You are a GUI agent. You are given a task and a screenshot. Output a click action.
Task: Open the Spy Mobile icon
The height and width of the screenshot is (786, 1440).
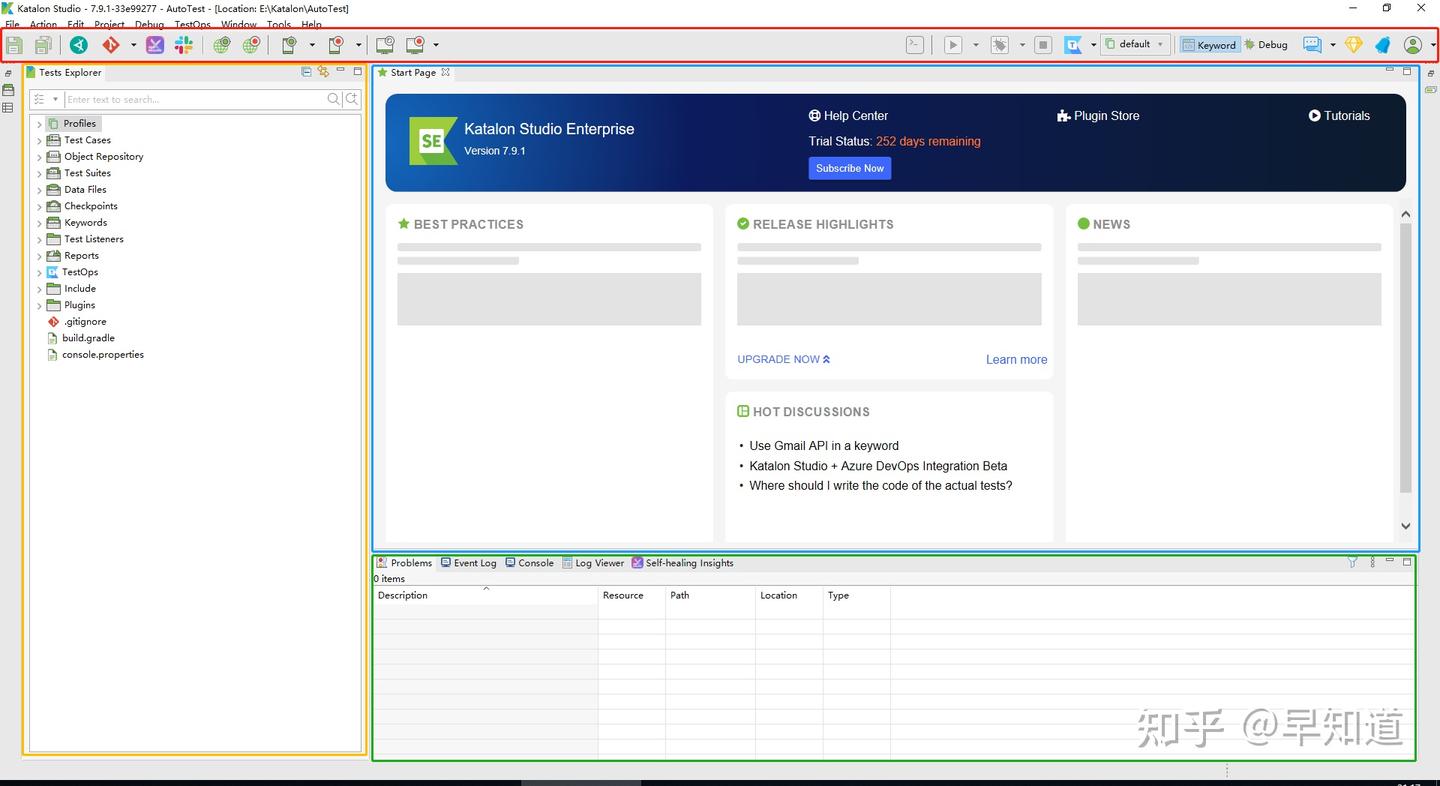coord(289,45)
